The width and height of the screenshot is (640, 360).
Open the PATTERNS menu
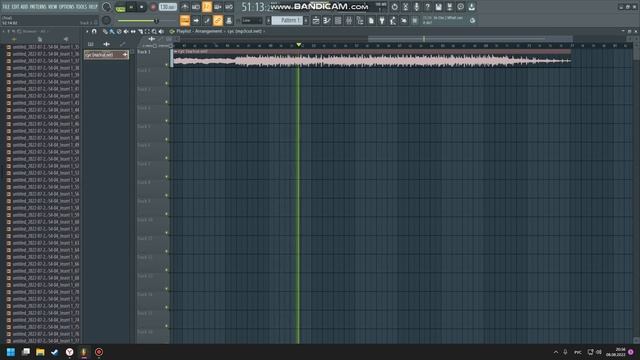click(38, 7)
